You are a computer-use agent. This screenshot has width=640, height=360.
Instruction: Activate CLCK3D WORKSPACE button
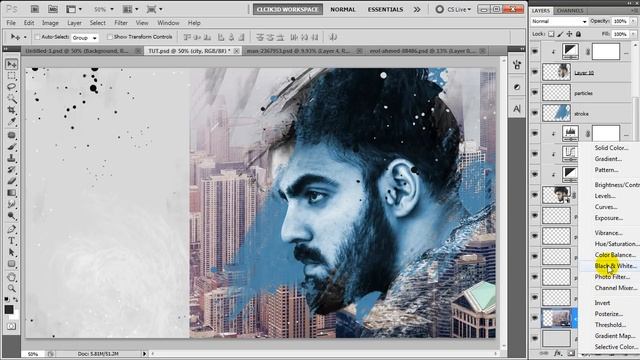coord(288,9)
